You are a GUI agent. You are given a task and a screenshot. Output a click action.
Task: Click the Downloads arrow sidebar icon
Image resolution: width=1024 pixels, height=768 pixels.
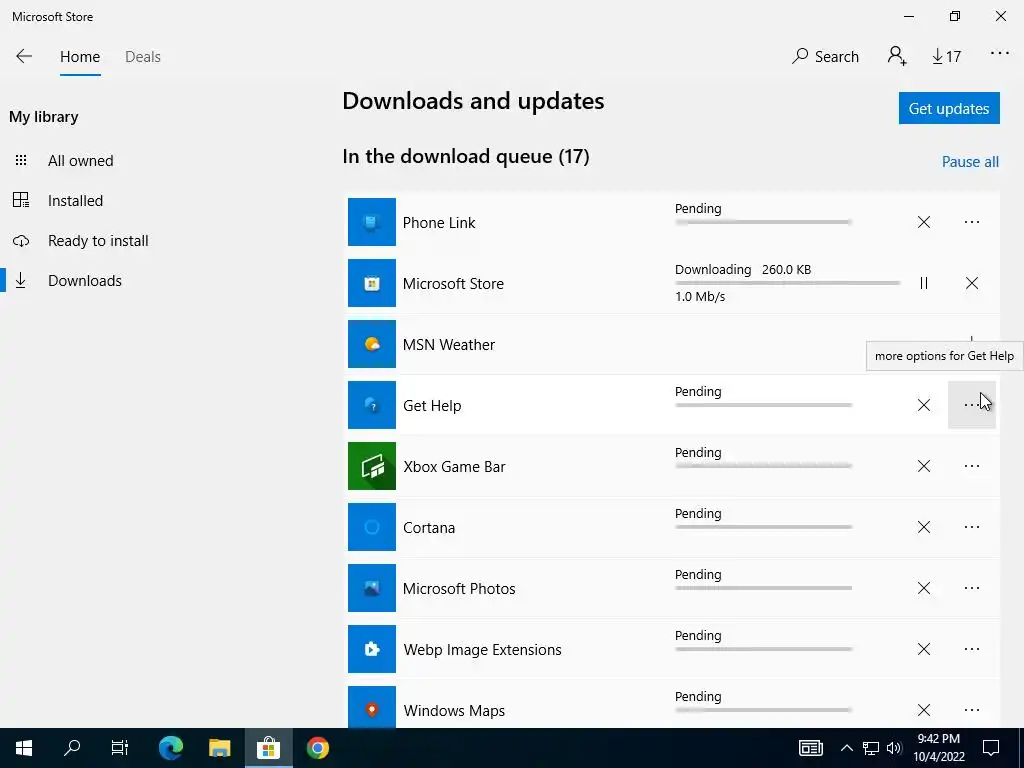[21, 281]
